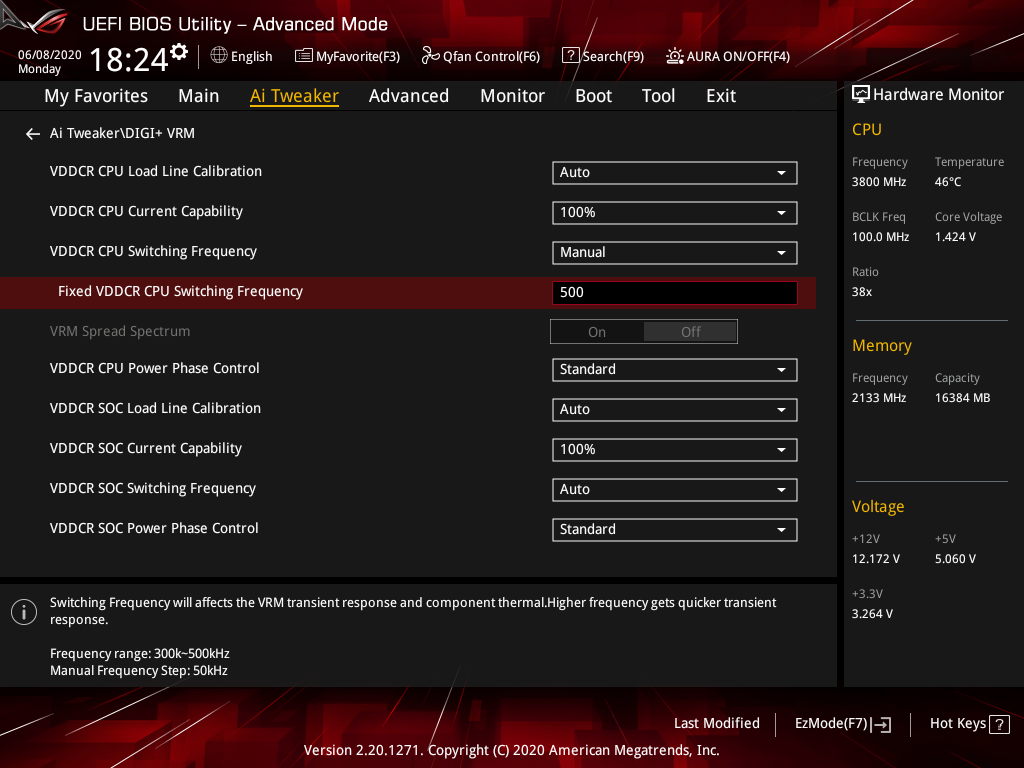1024x768 pixels.
Task: Click Fixed VDDCR CPU Switching Frequency value field
Action: 675,293
